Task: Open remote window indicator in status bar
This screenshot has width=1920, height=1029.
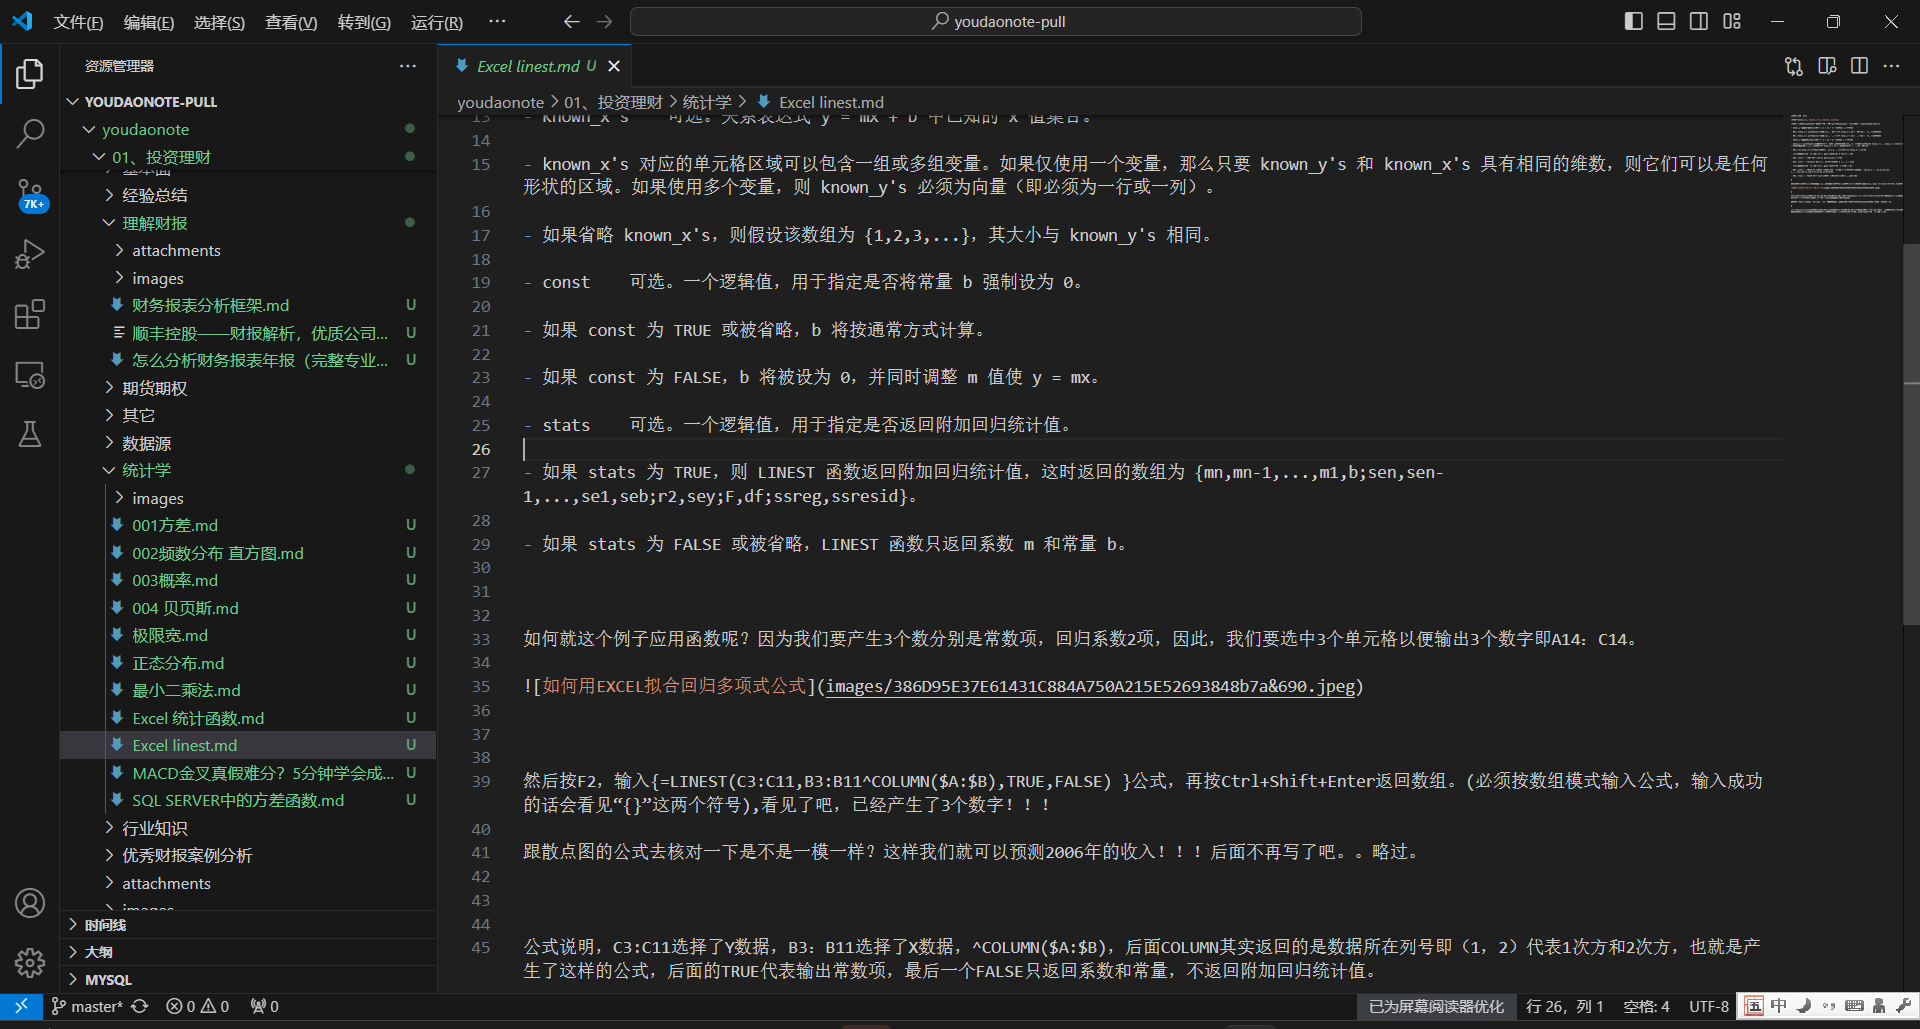Action: [21, 1006]
